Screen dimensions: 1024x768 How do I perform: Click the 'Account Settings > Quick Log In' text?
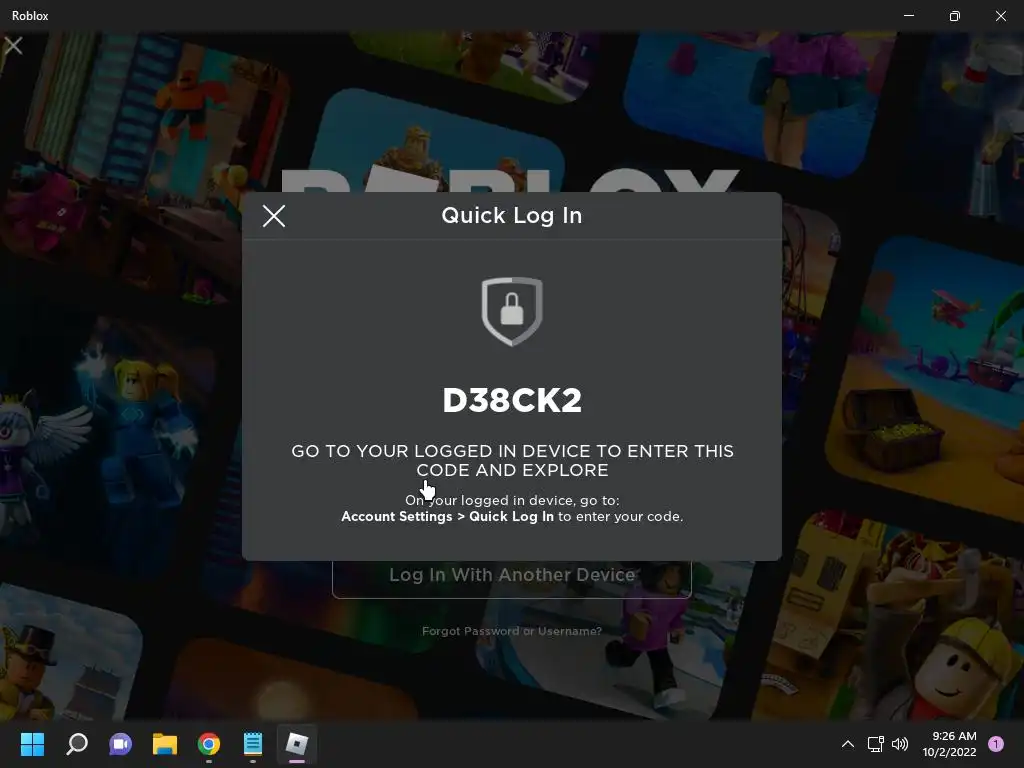tap(447, 517)
